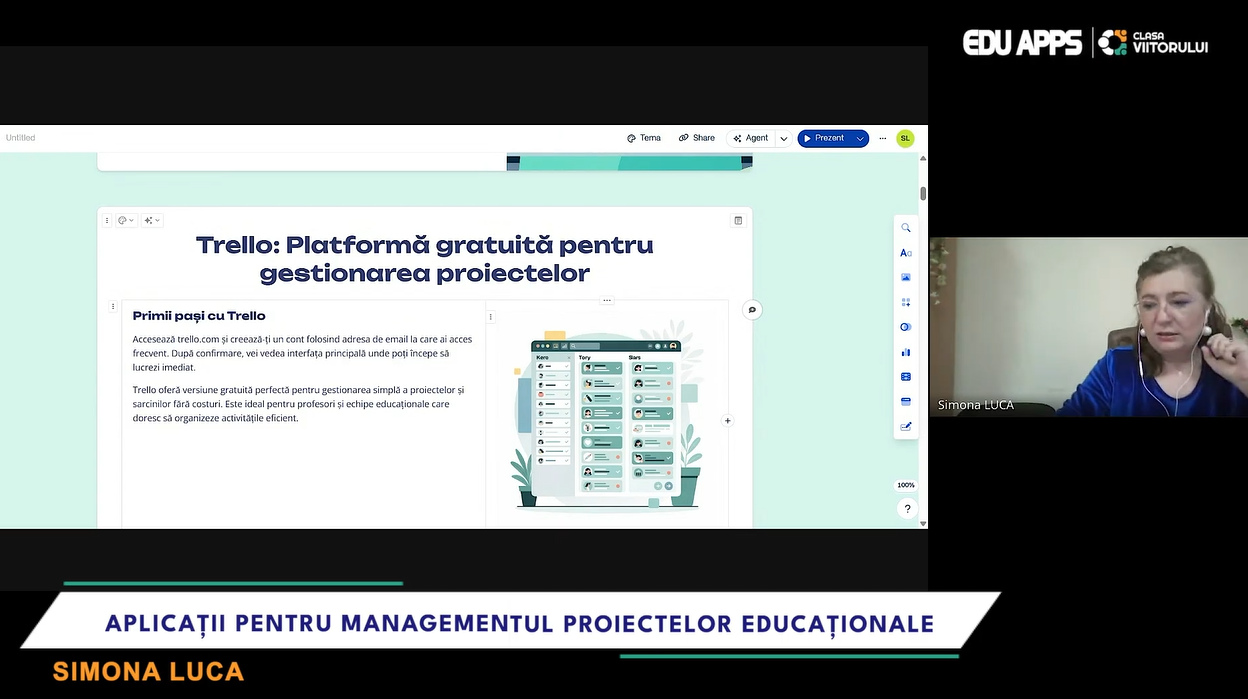The height and width of the screenshot is (699, 1248).
Task: Add a block with the plus icon
Action: pyautogui.click(x=727, y=421)
